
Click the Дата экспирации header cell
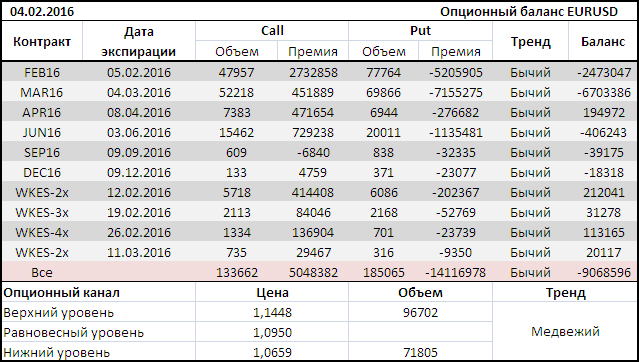tap(139, 42)
